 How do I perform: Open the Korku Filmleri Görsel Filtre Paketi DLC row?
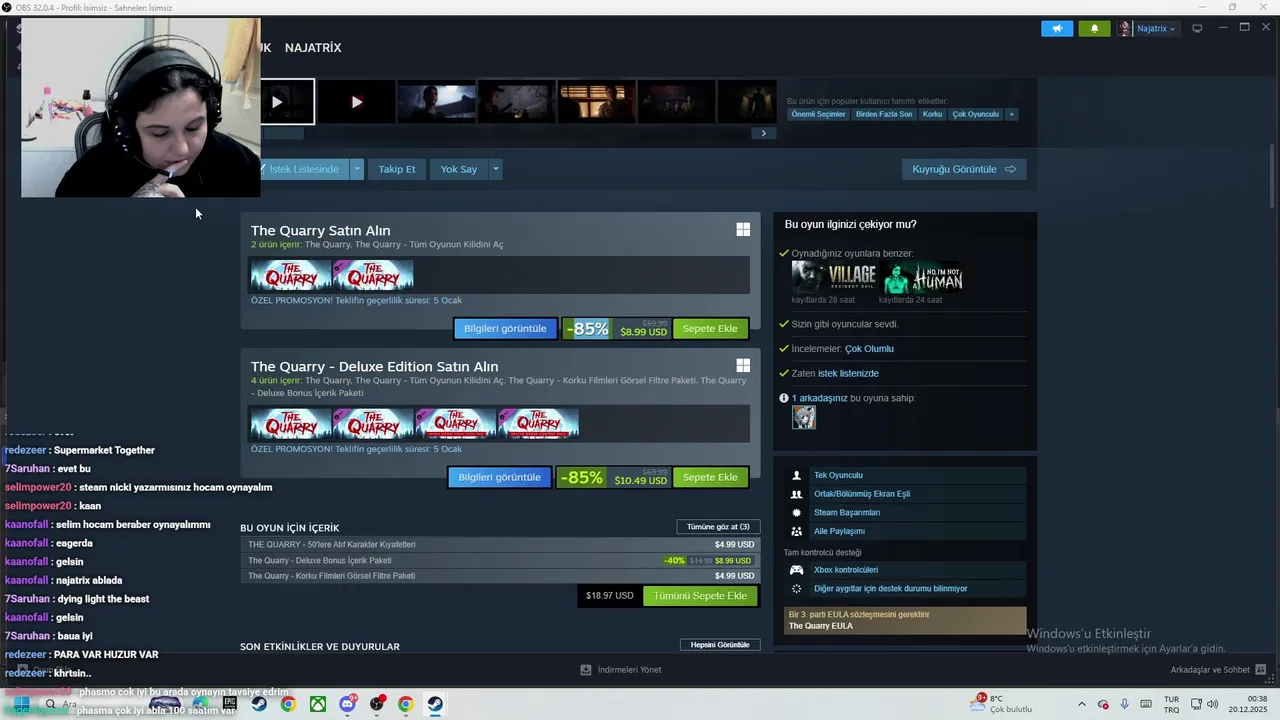(499, 576)
